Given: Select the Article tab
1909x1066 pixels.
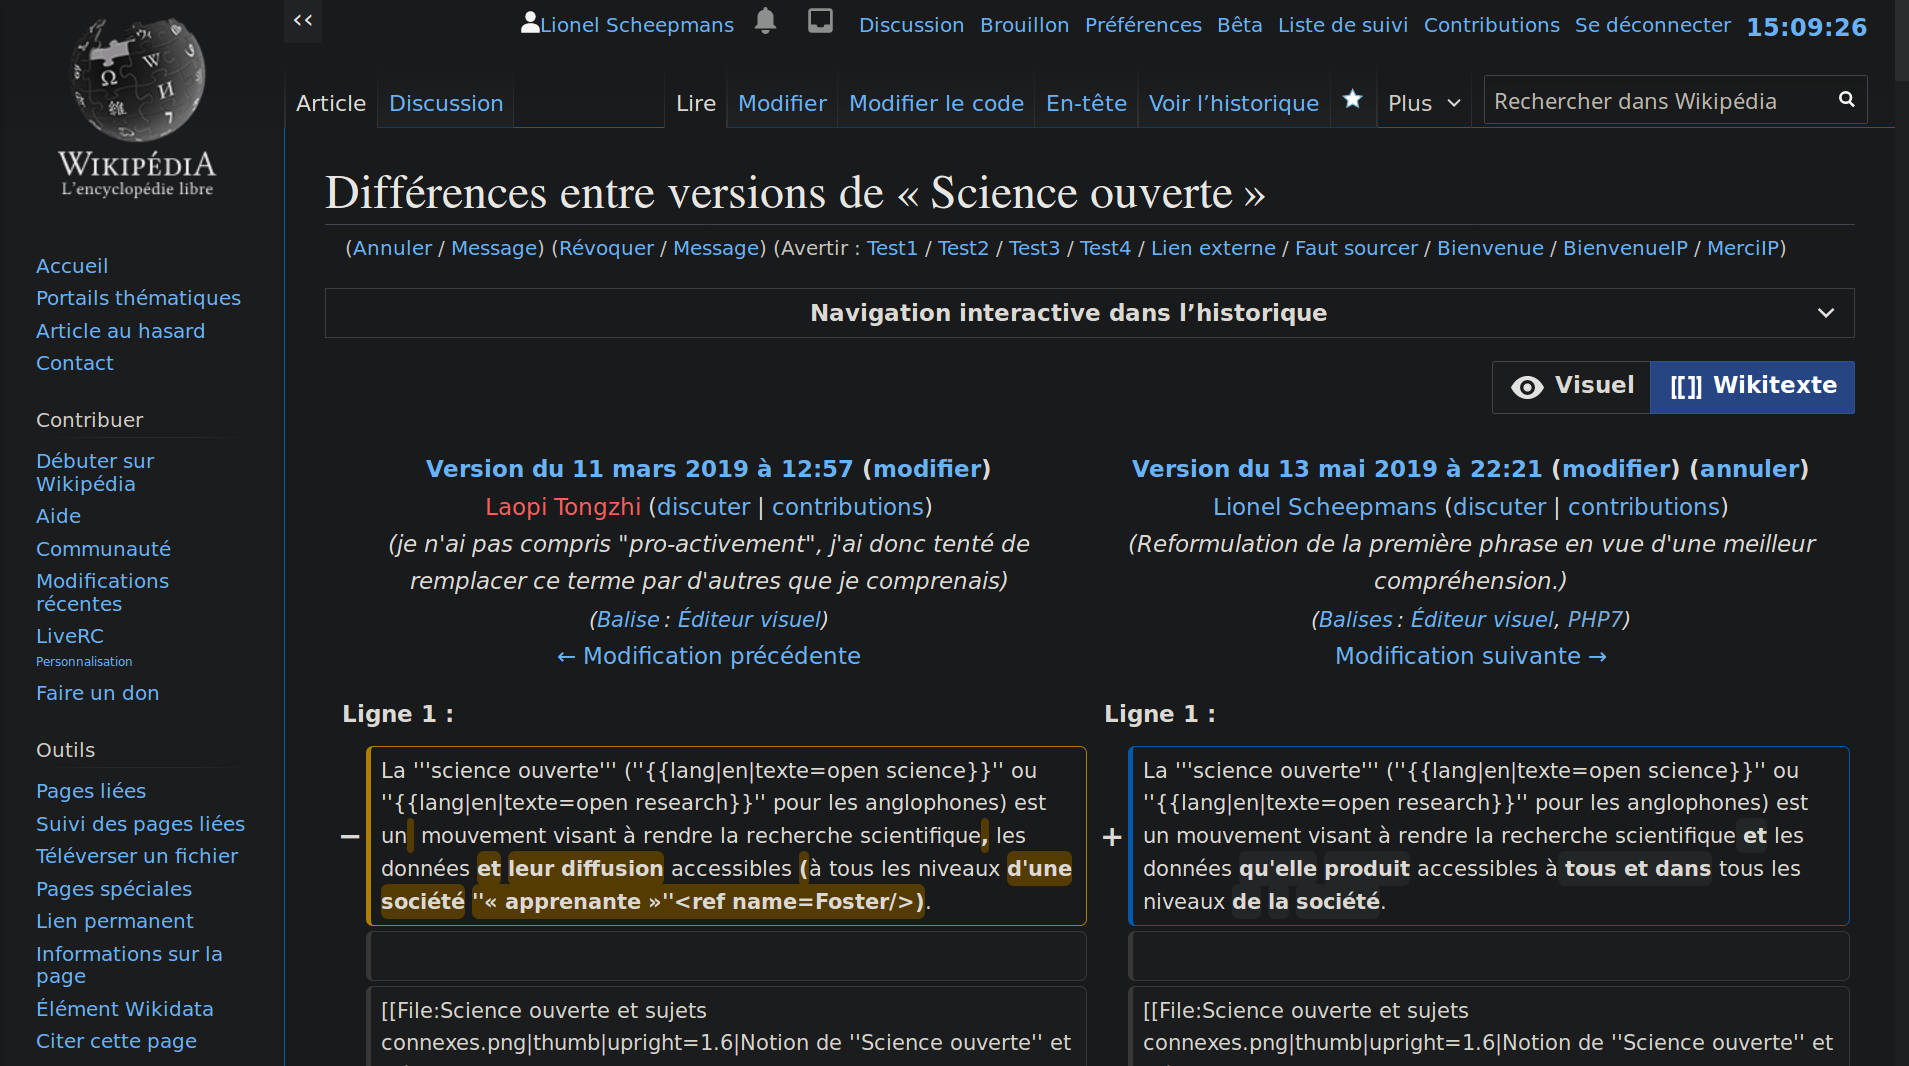Looking at the screenshot, I should pyautogui.click(x=331, y=103).
